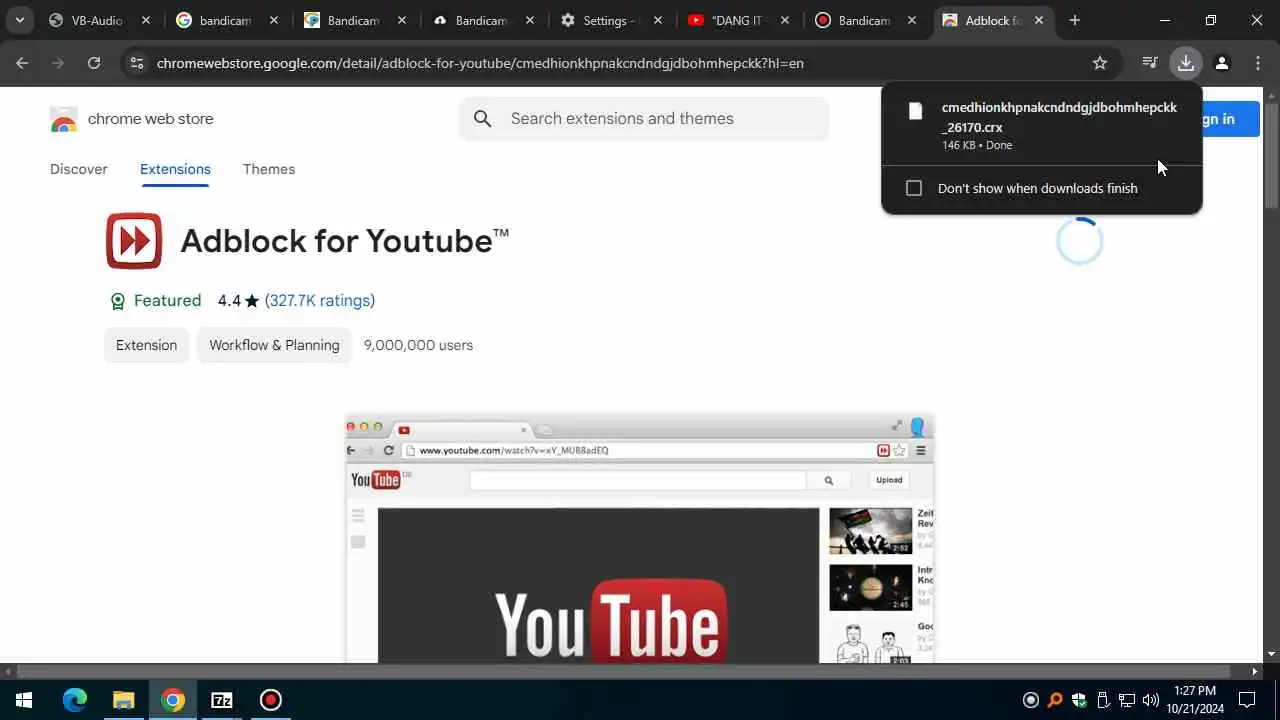Image resolution: width=1280 pixels, height=720 pixels.
Task: Reload the current page
Action: (94, 63)
